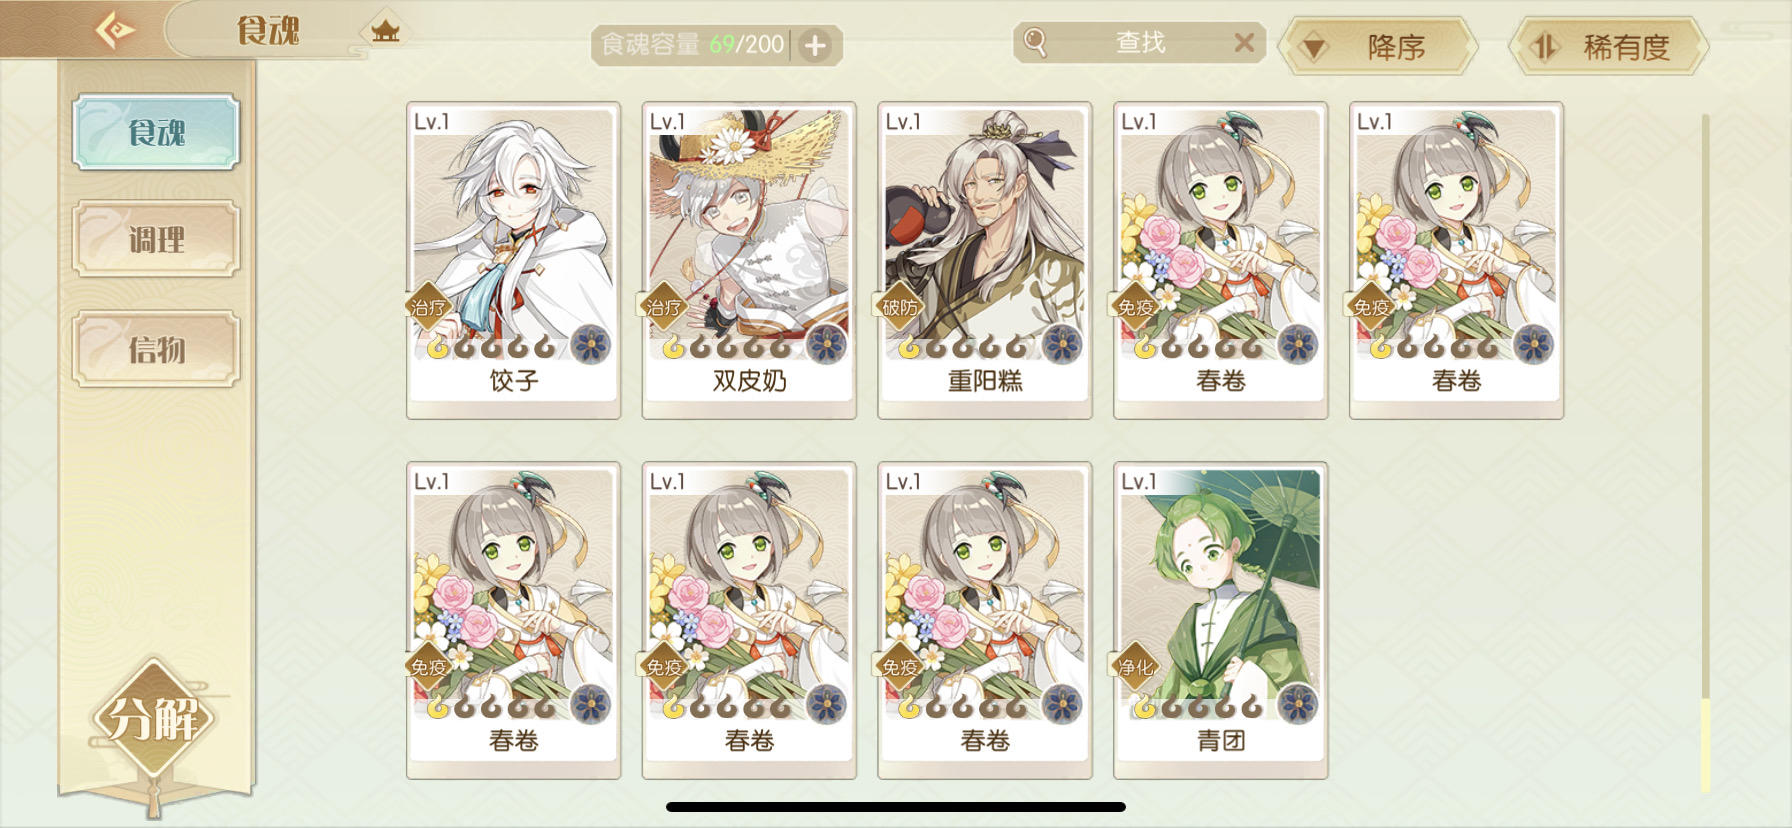The image size is (1792, 828).
Task: Switch to the 食魂 tab
Action: click(x=156, y=132)
